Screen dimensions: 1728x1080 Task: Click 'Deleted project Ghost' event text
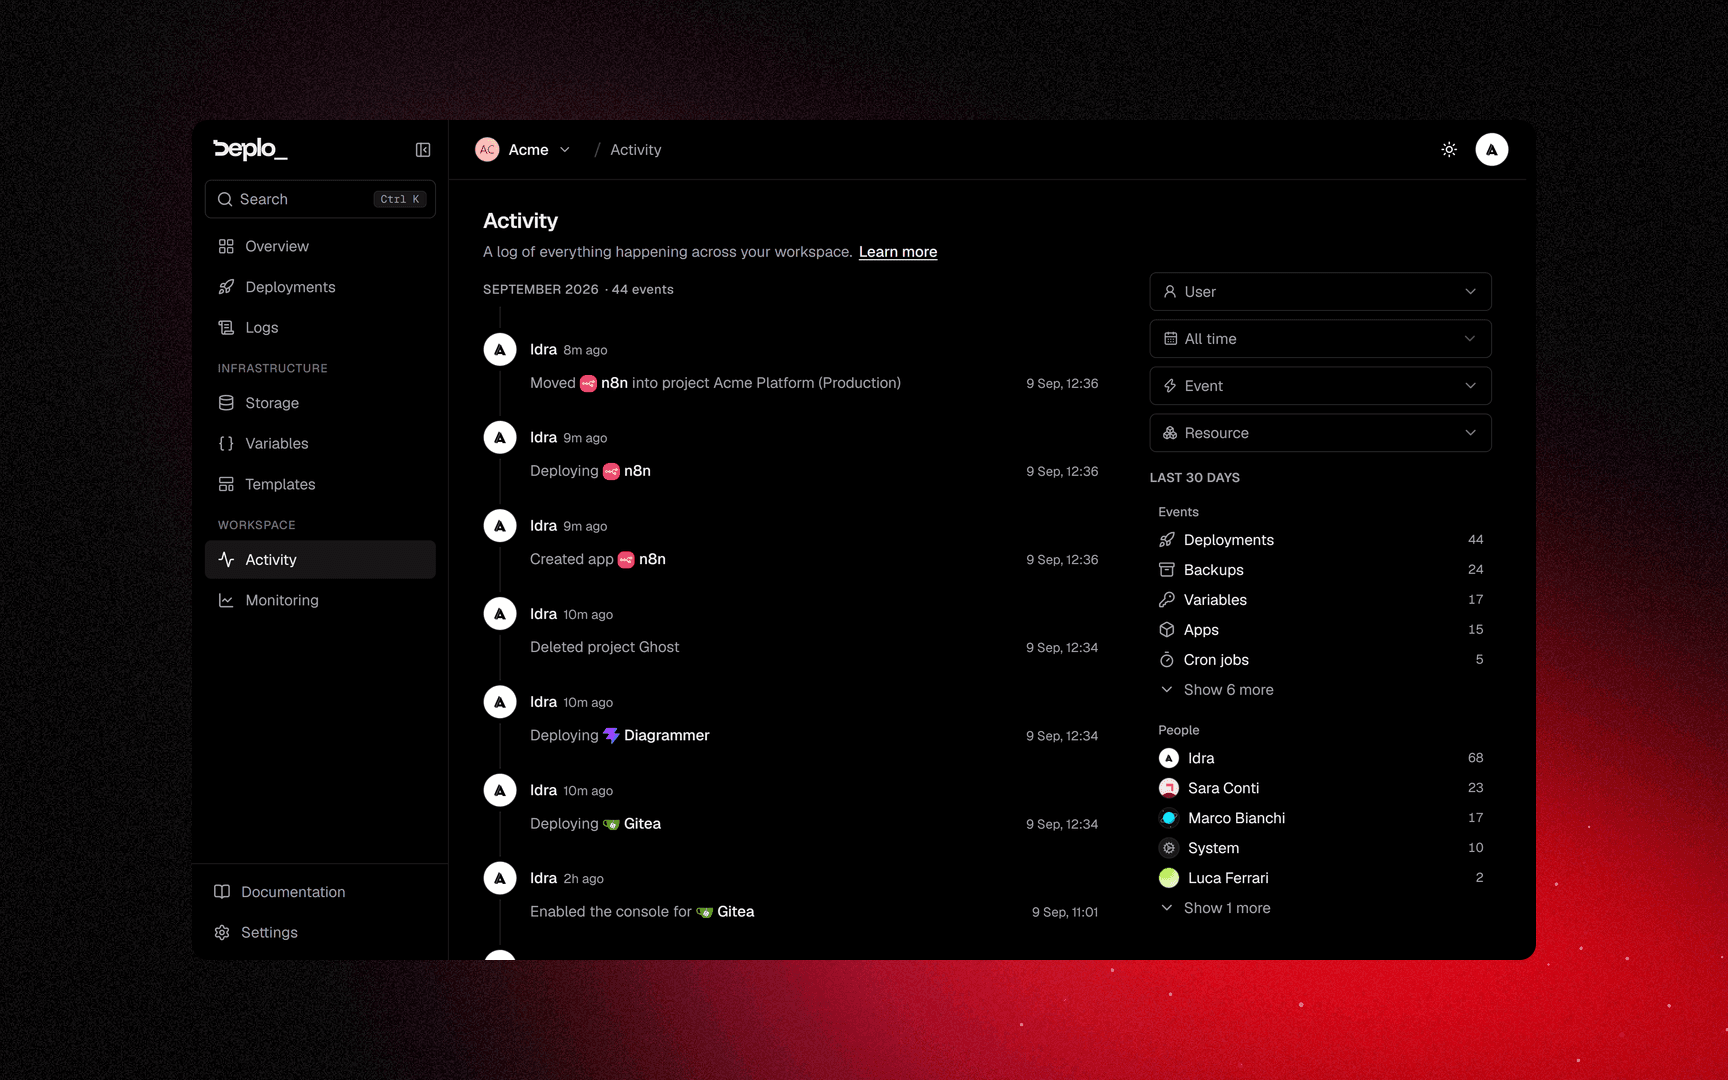pos(604,648)
